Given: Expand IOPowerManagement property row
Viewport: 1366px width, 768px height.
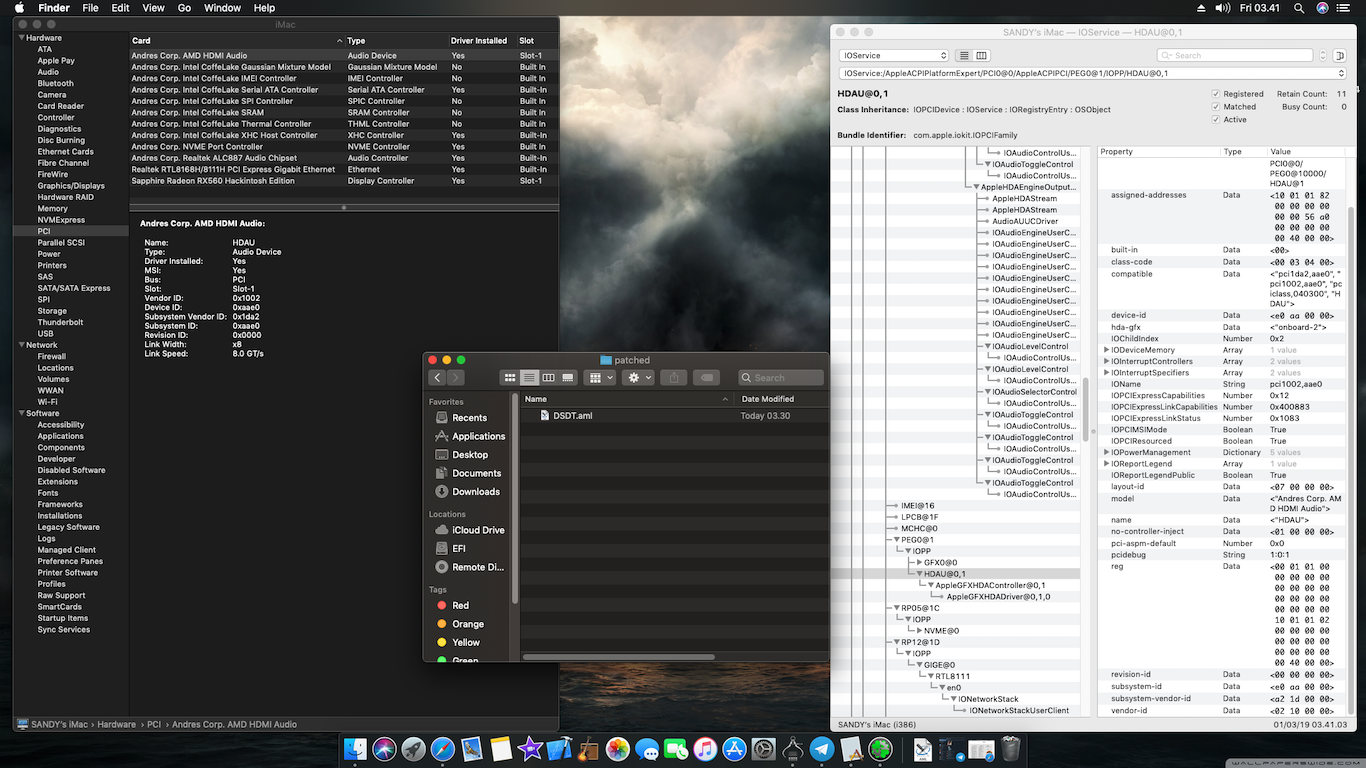Looking at the screenshot, I should coord(1106,453).
